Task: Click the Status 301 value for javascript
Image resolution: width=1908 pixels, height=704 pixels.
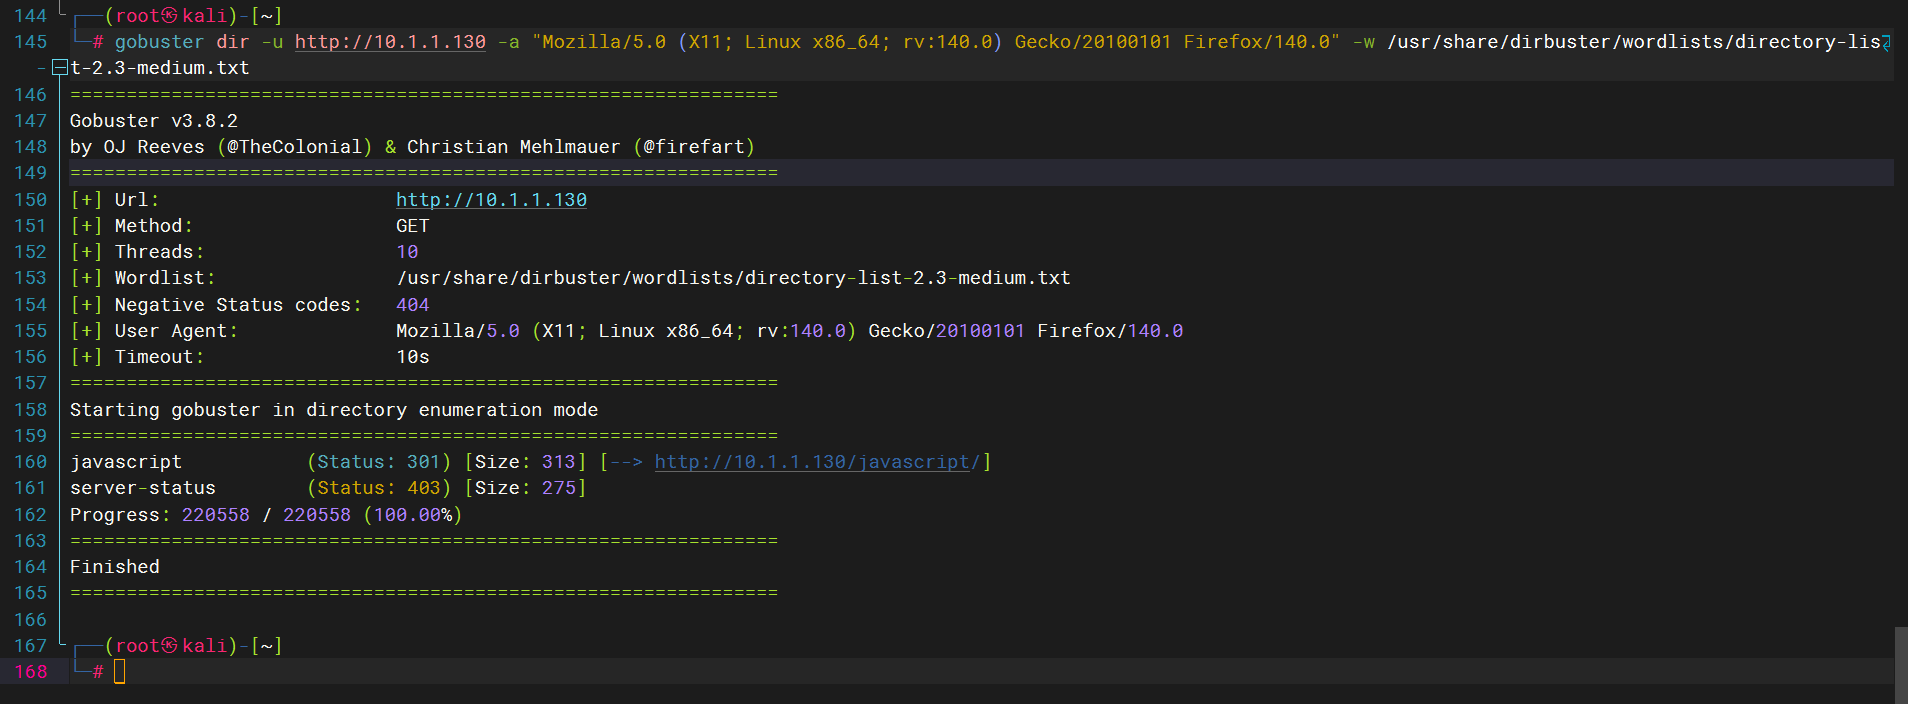Action: pyautogui.click(x=423, y=462)
